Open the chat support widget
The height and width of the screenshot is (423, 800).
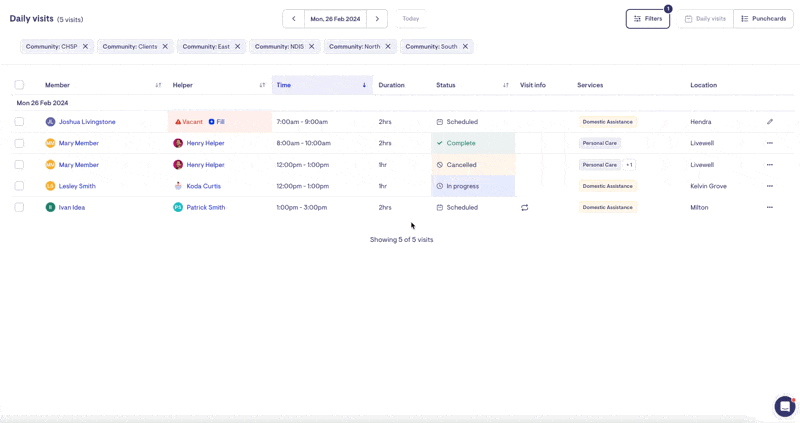tap(785, 406)
